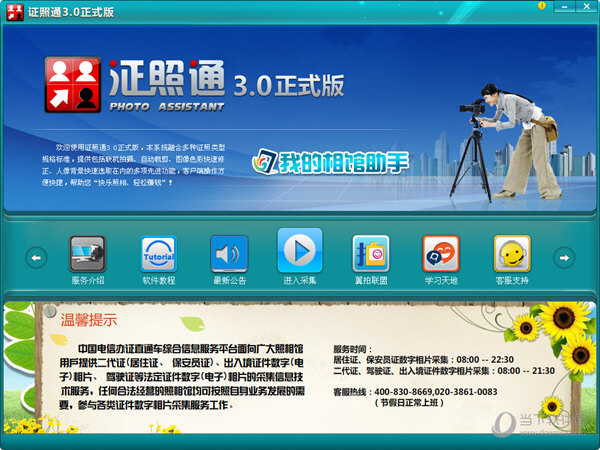
Task: Click the 证照通 app icon in title bar
Action: pos(15,12)
